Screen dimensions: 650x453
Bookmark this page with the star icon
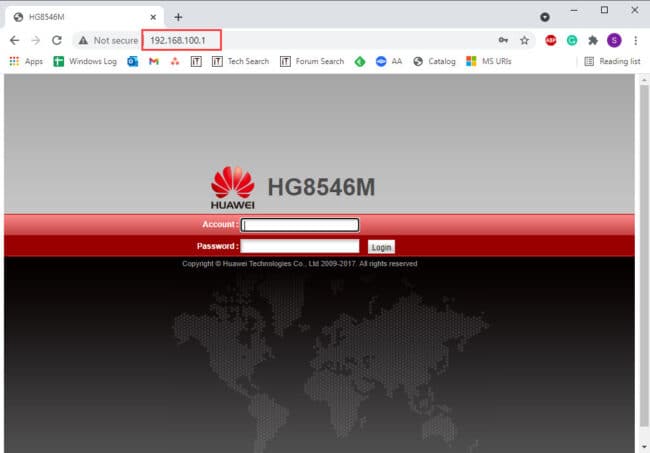click(x=524, y=40)
